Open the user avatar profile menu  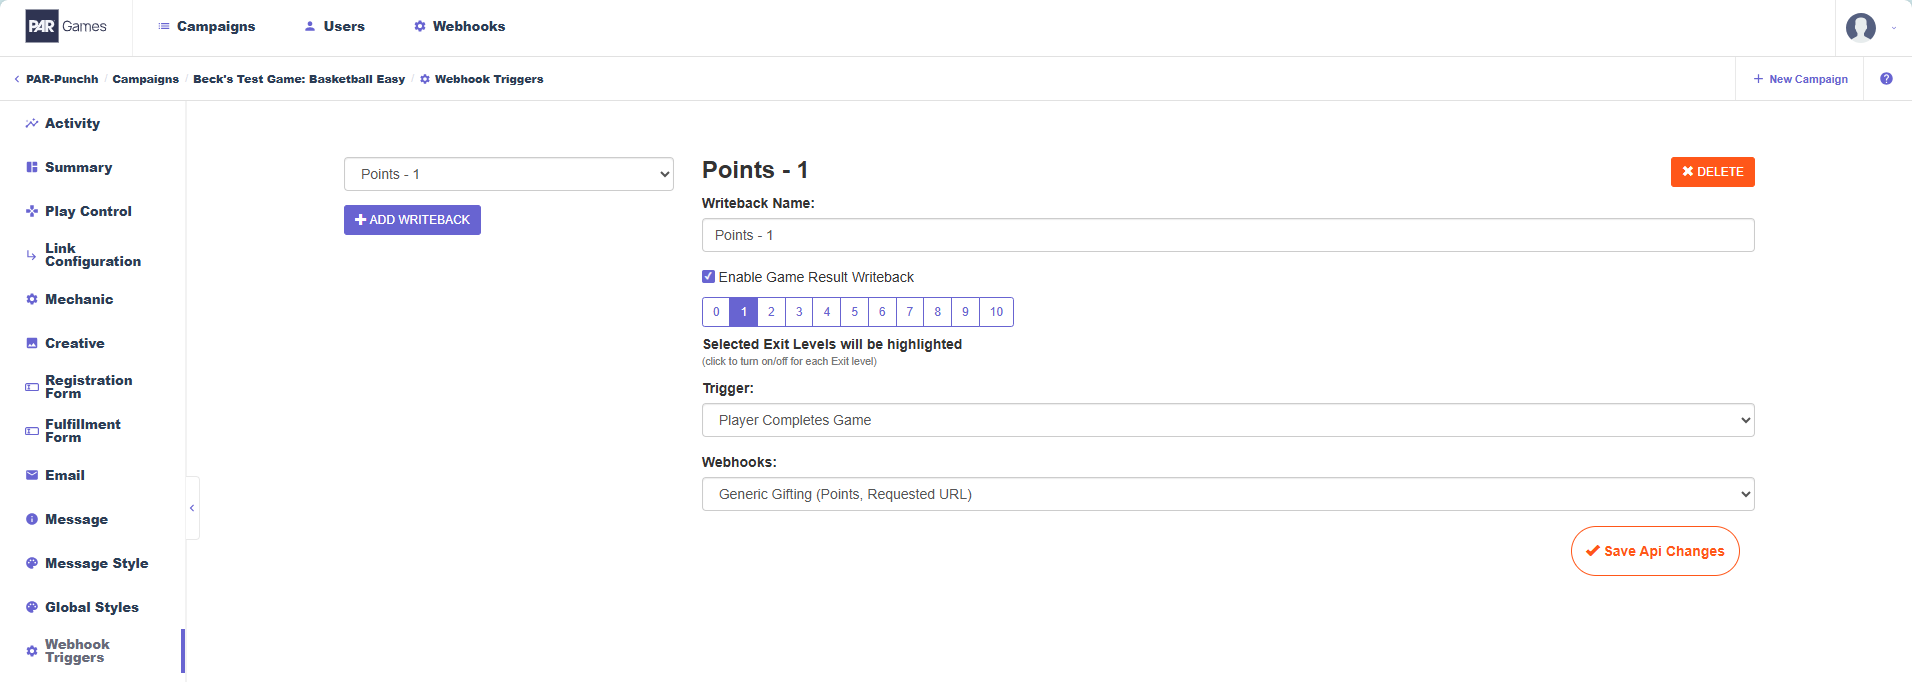click(x=1860, y=27)
